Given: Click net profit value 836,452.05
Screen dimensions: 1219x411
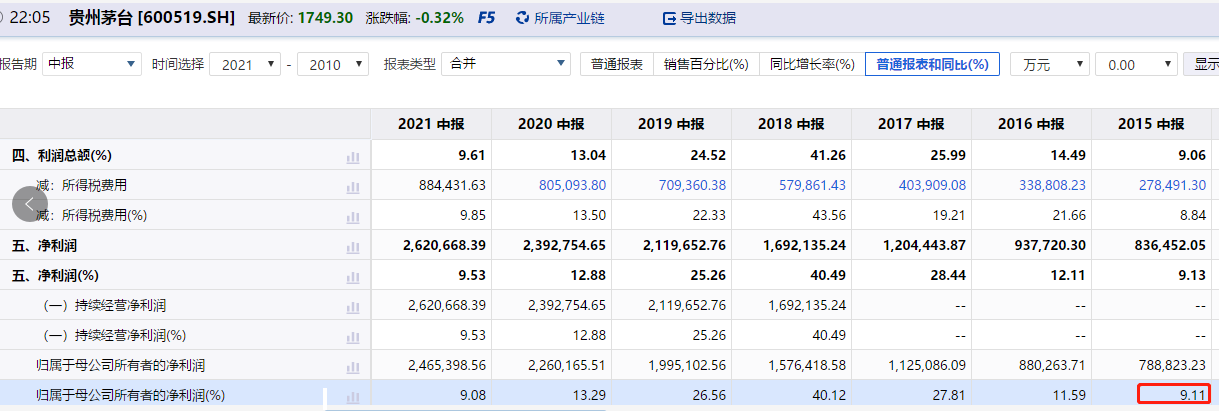Looking at the screenshot, I should pyautogui.click(x=1169, y=245).
